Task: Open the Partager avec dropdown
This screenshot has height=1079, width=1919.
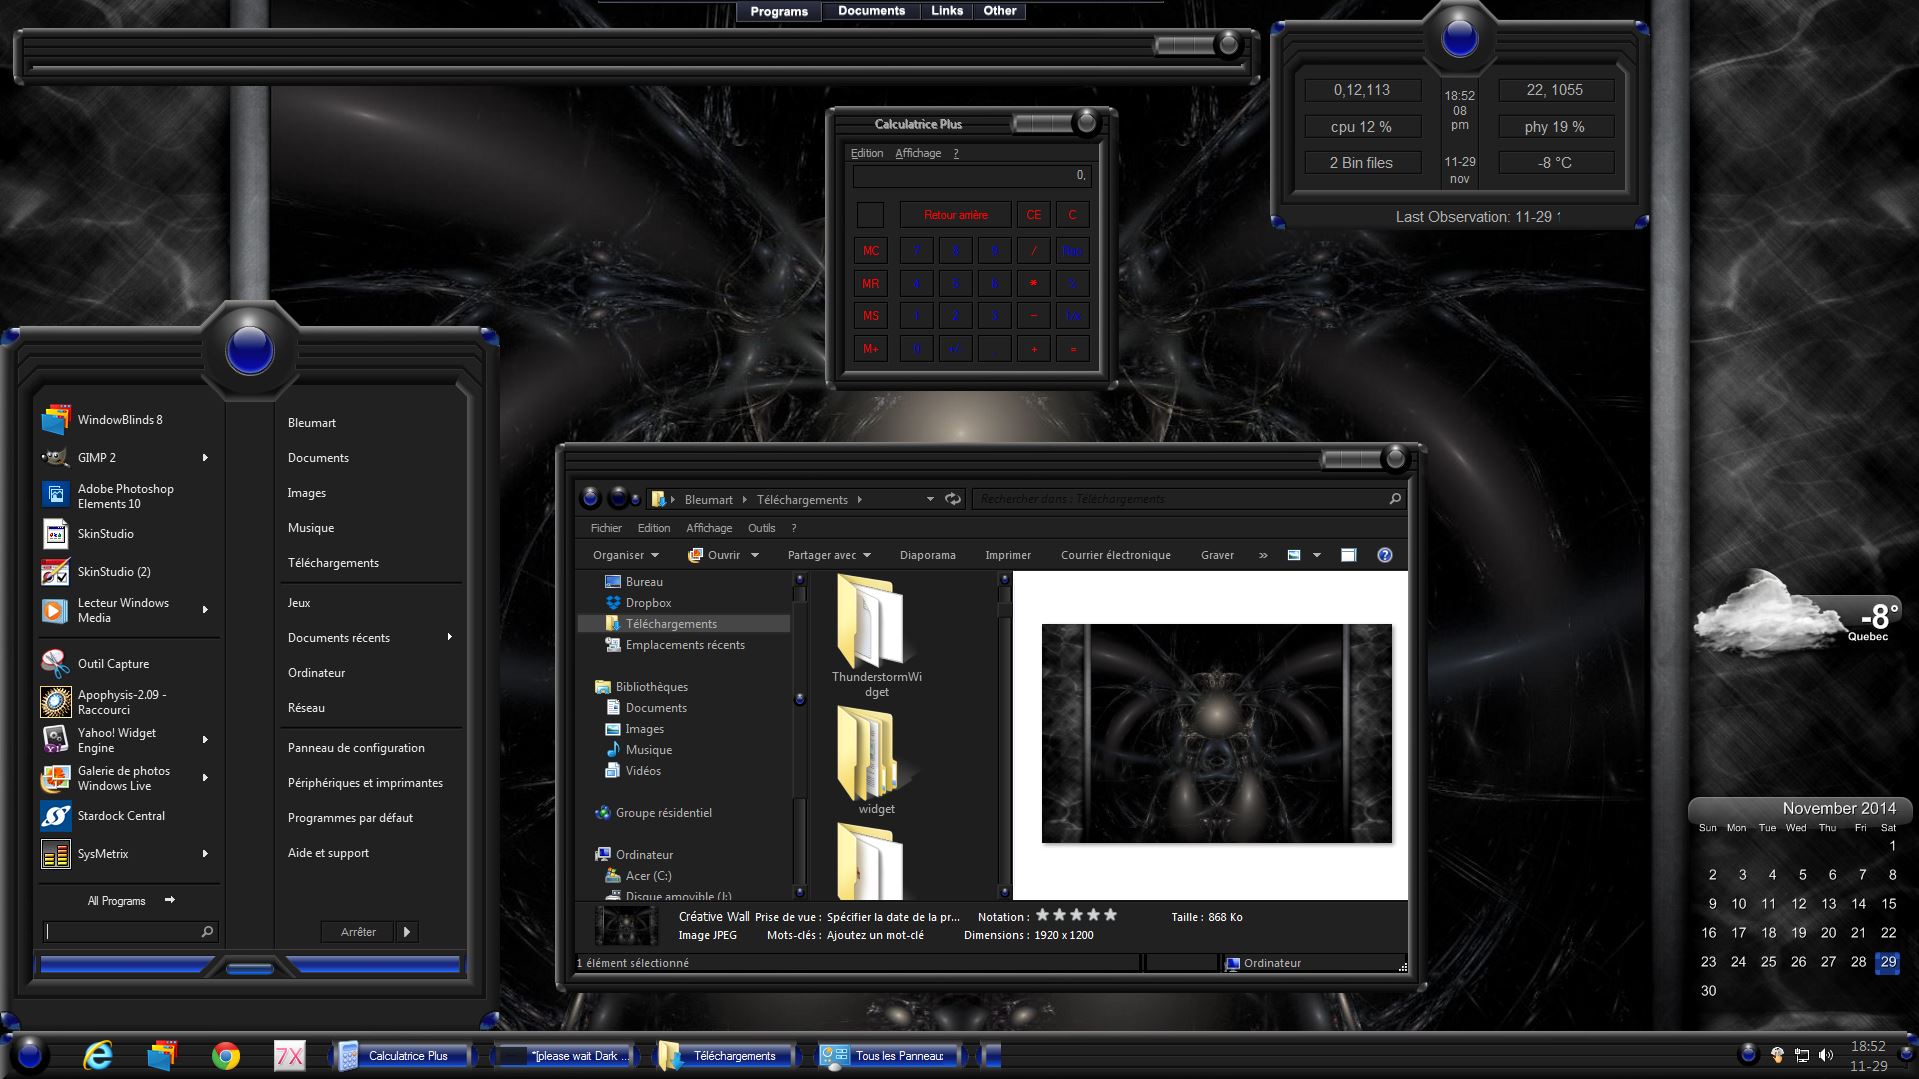Action: [829, 555]
